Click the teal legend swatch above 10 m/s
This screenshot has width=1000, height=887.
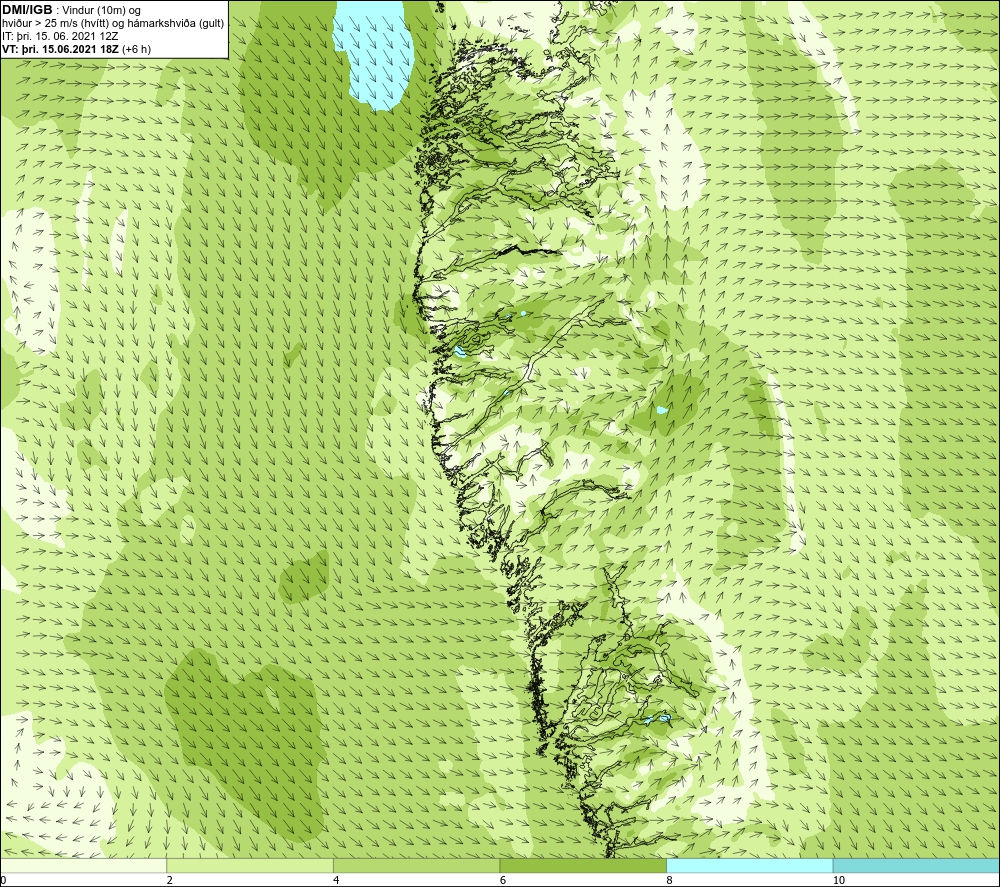click(916, 865)
